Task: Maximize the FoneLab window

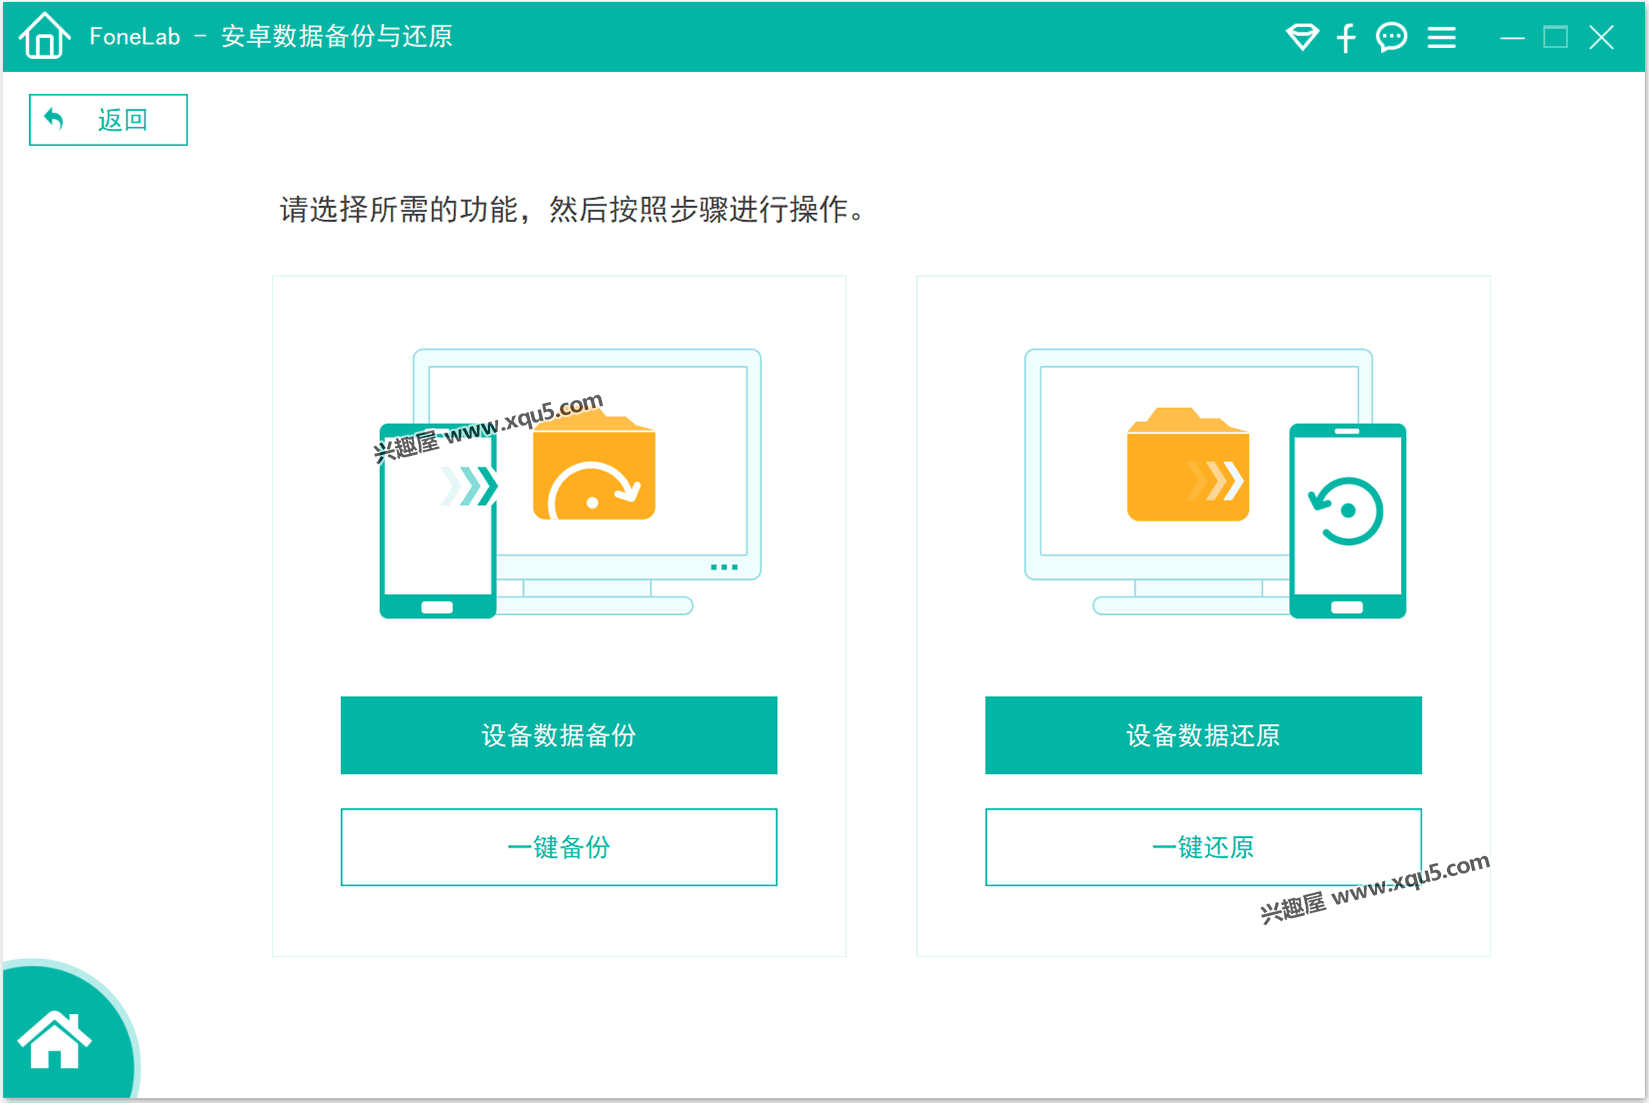Action: (x=1556, y=38)
